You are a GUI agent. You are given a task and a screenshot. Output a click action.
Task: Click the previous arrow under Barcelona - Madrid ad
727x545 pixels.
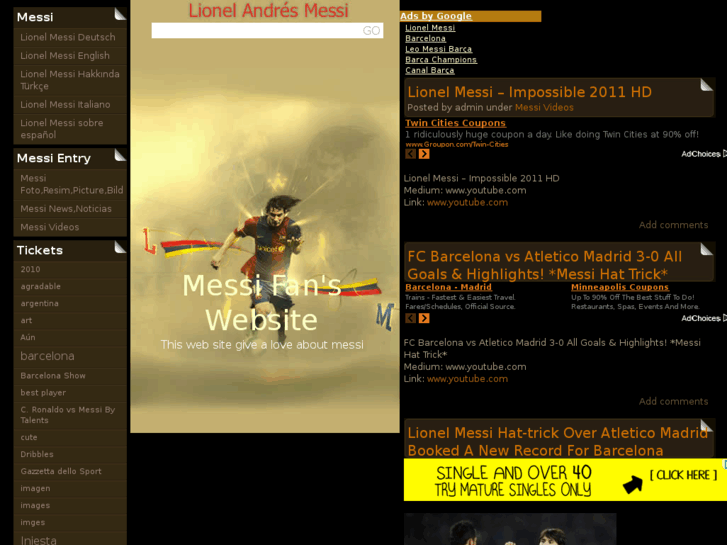pyautogui.click(x=410, y=318)
